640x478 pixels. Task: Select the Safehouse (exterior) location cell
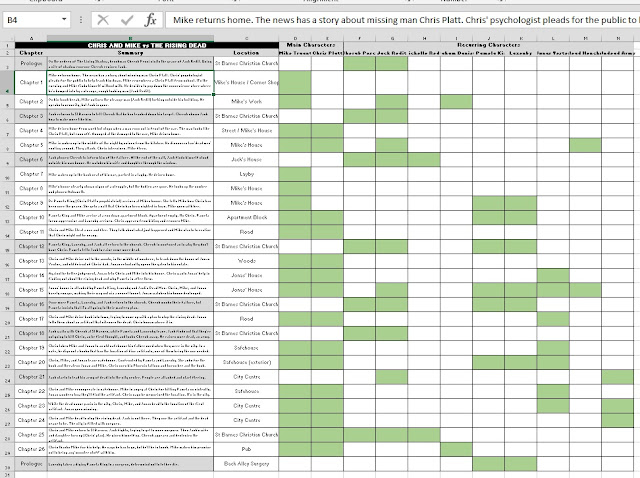246,362
